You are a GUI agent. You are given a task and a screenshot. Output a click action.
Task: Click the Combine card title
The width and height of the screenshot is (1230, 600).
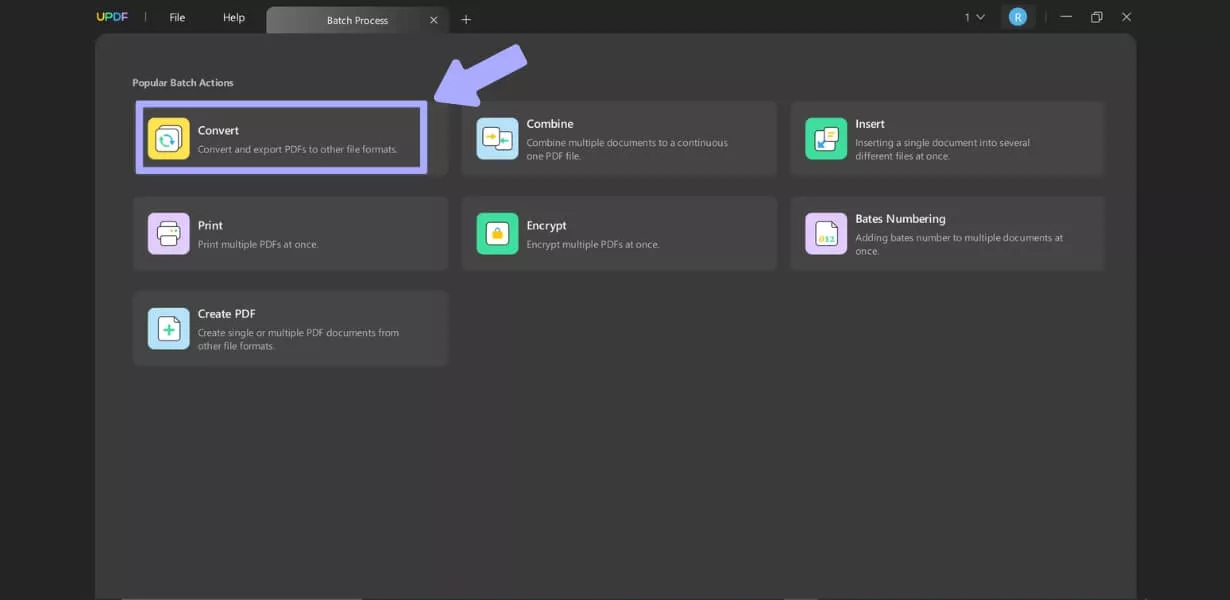[550, 124]
